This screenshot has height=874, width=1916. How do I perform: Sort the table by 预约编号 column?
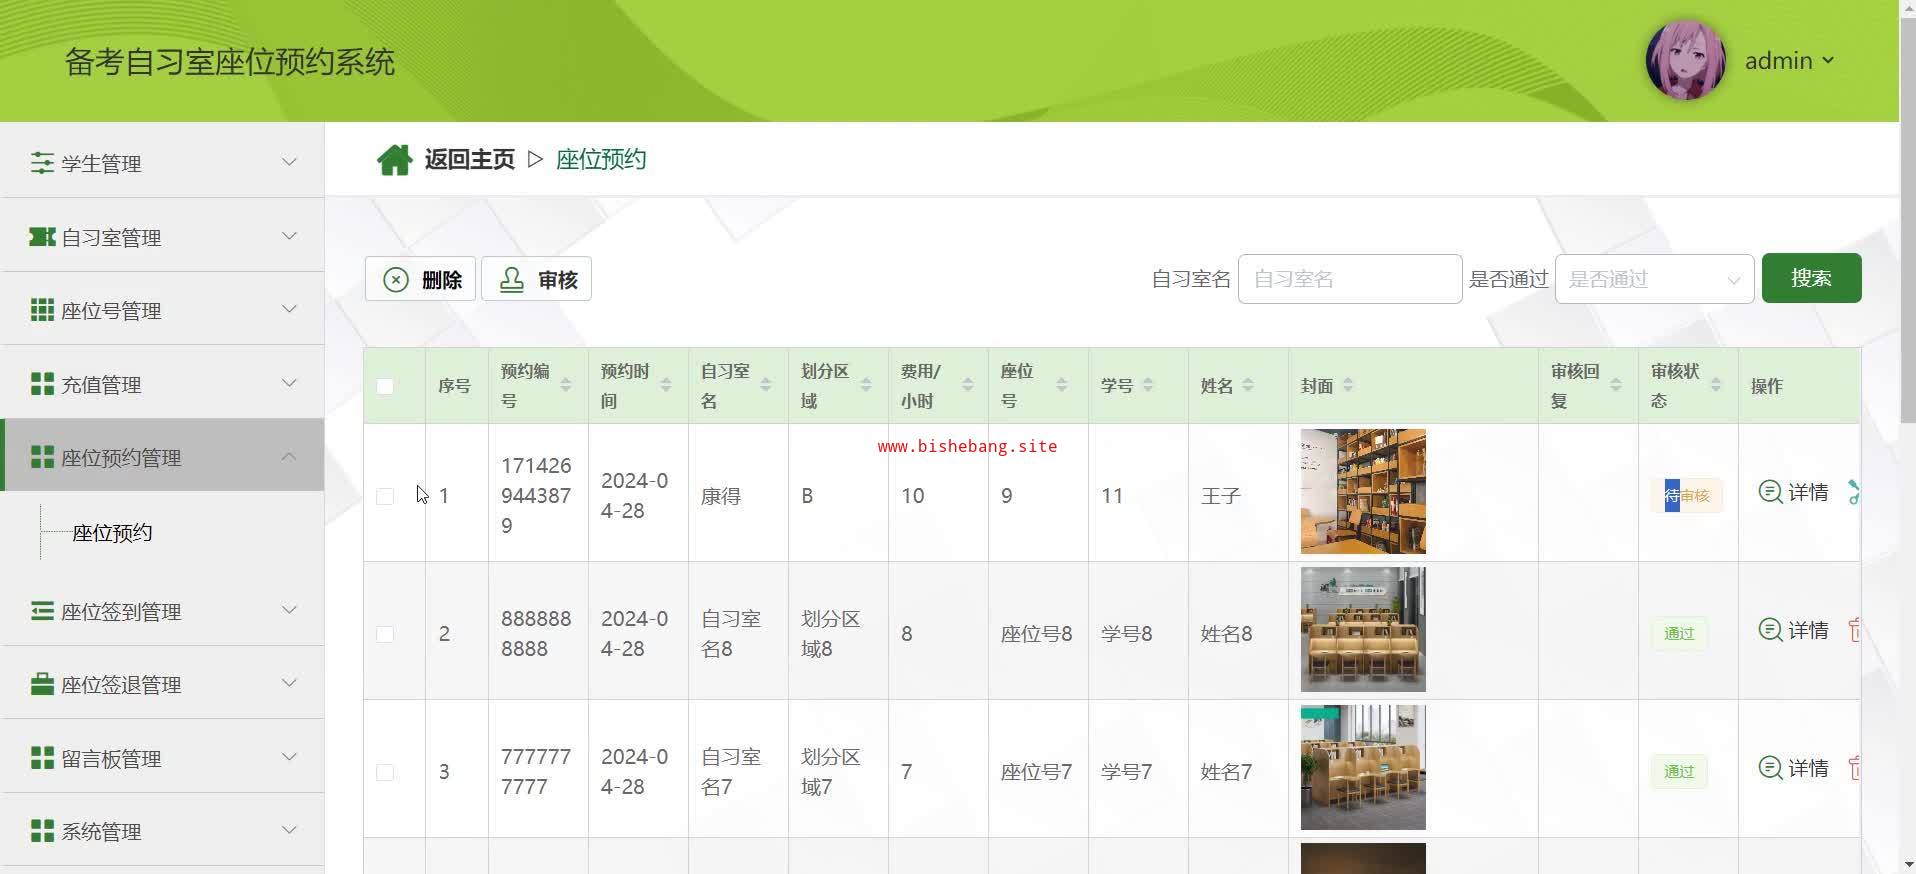pyautogui.click(x=566, y=386)
